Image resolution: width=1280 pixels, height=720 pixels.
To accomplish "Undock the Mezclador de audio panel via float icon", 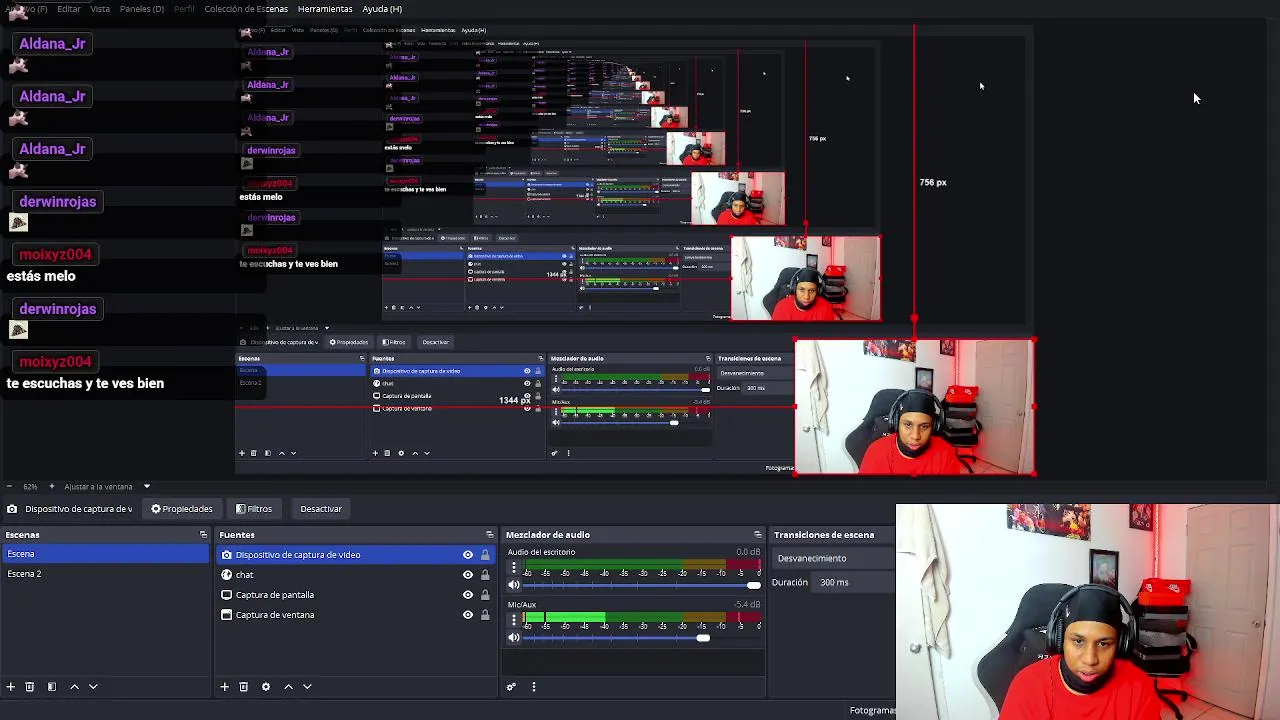I will [758, 535].
